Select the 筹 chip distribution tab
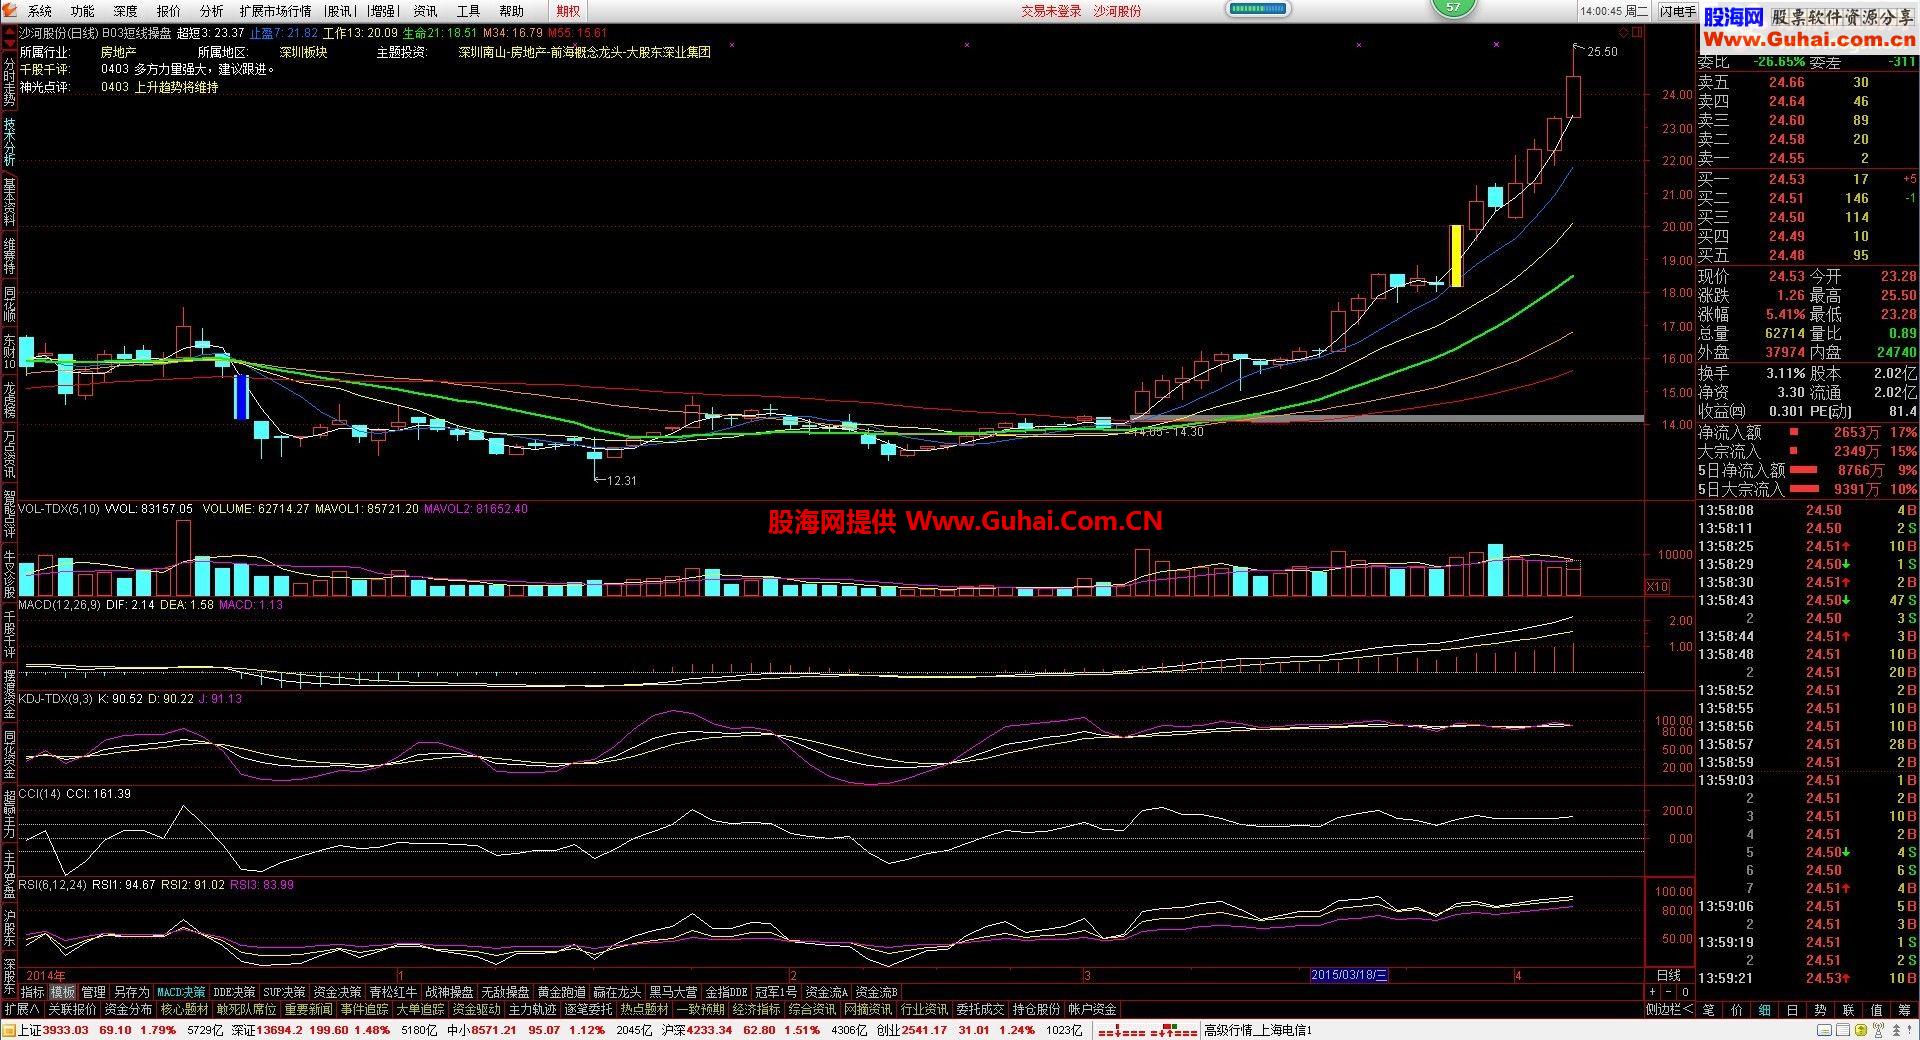1920x1040 pixels. coord(1904,1010)
